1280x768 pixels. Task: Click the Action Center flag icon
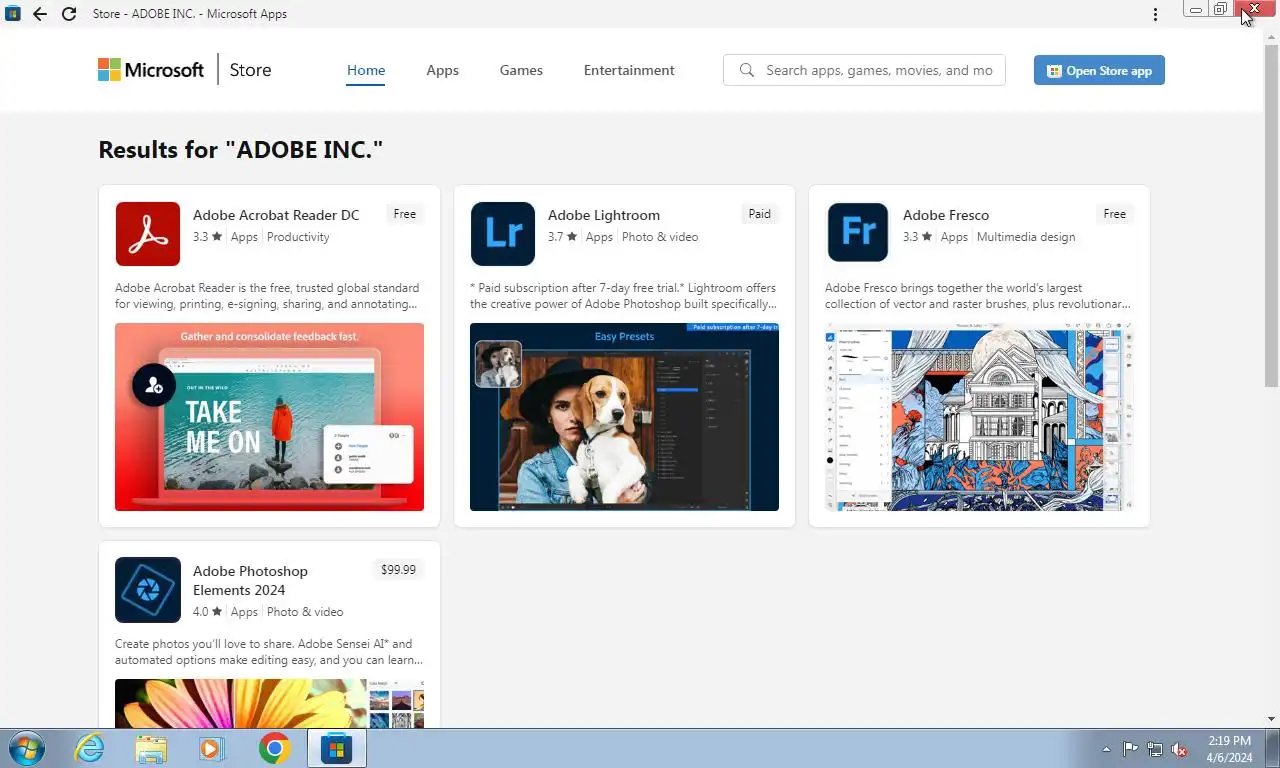(x=1130, y=749)
